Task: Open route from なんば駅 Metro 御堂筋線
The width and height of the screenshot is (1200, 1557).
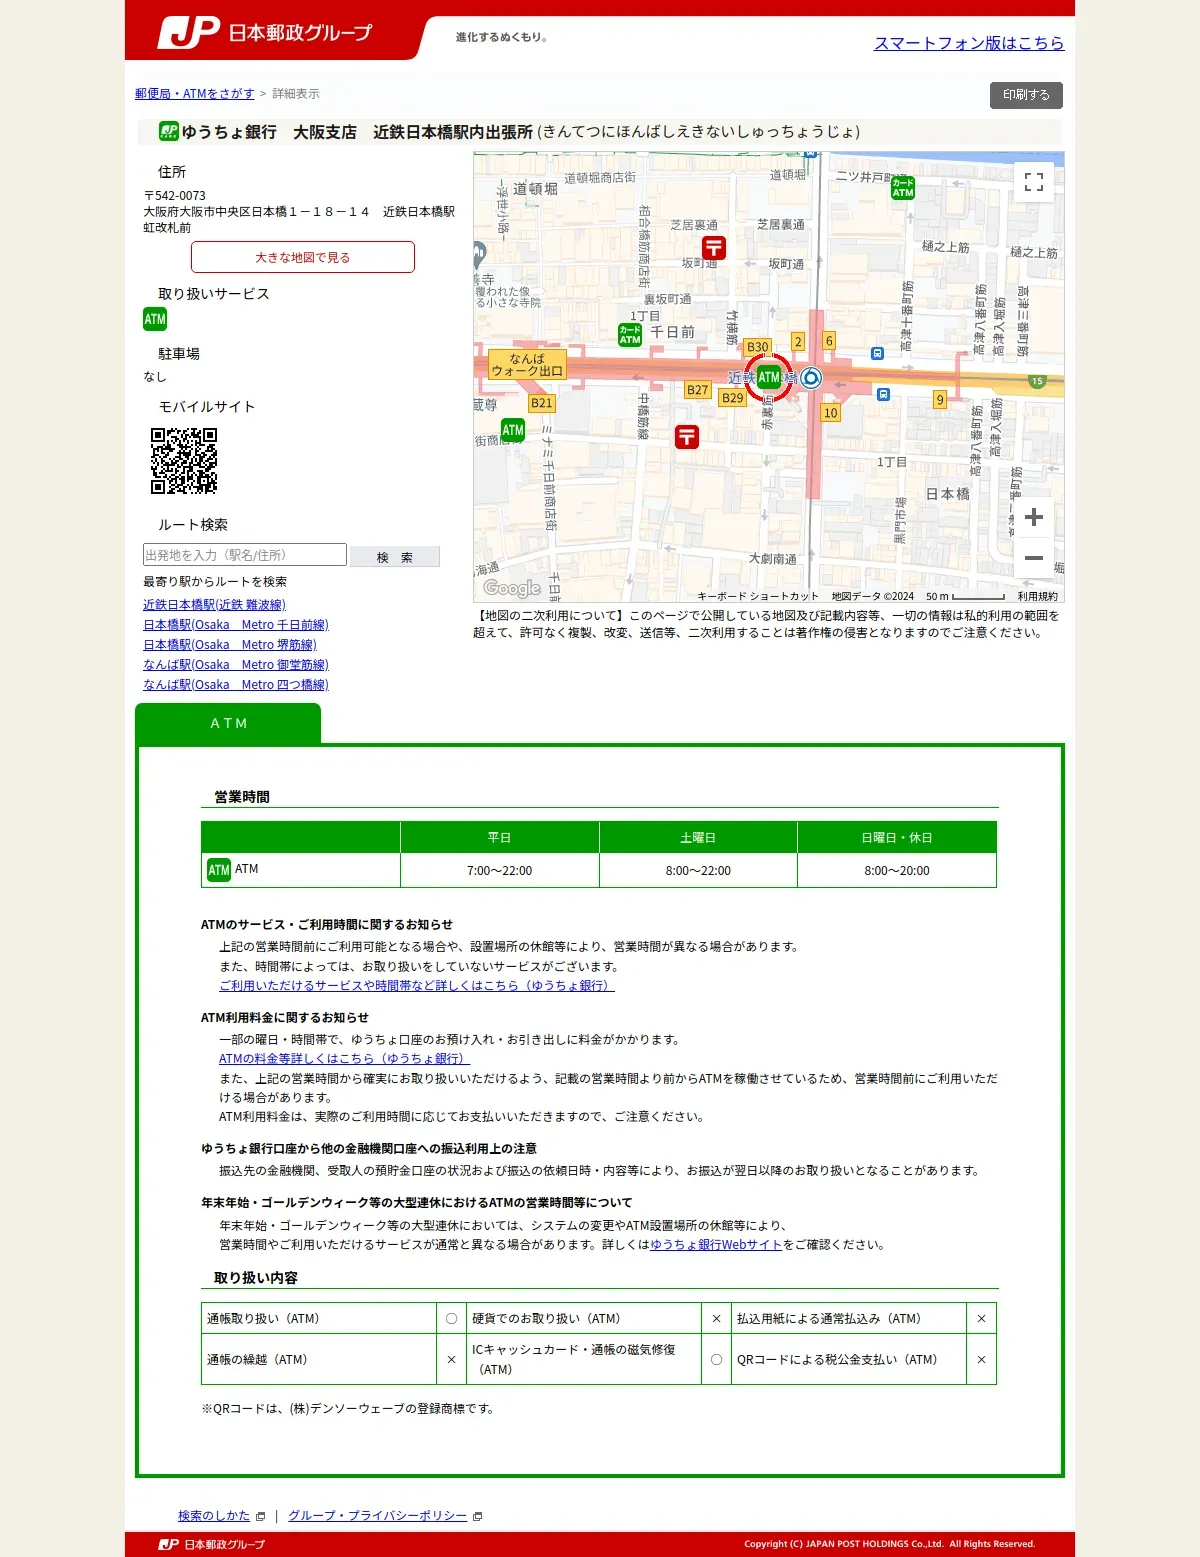Action: (x=236, y=665)
